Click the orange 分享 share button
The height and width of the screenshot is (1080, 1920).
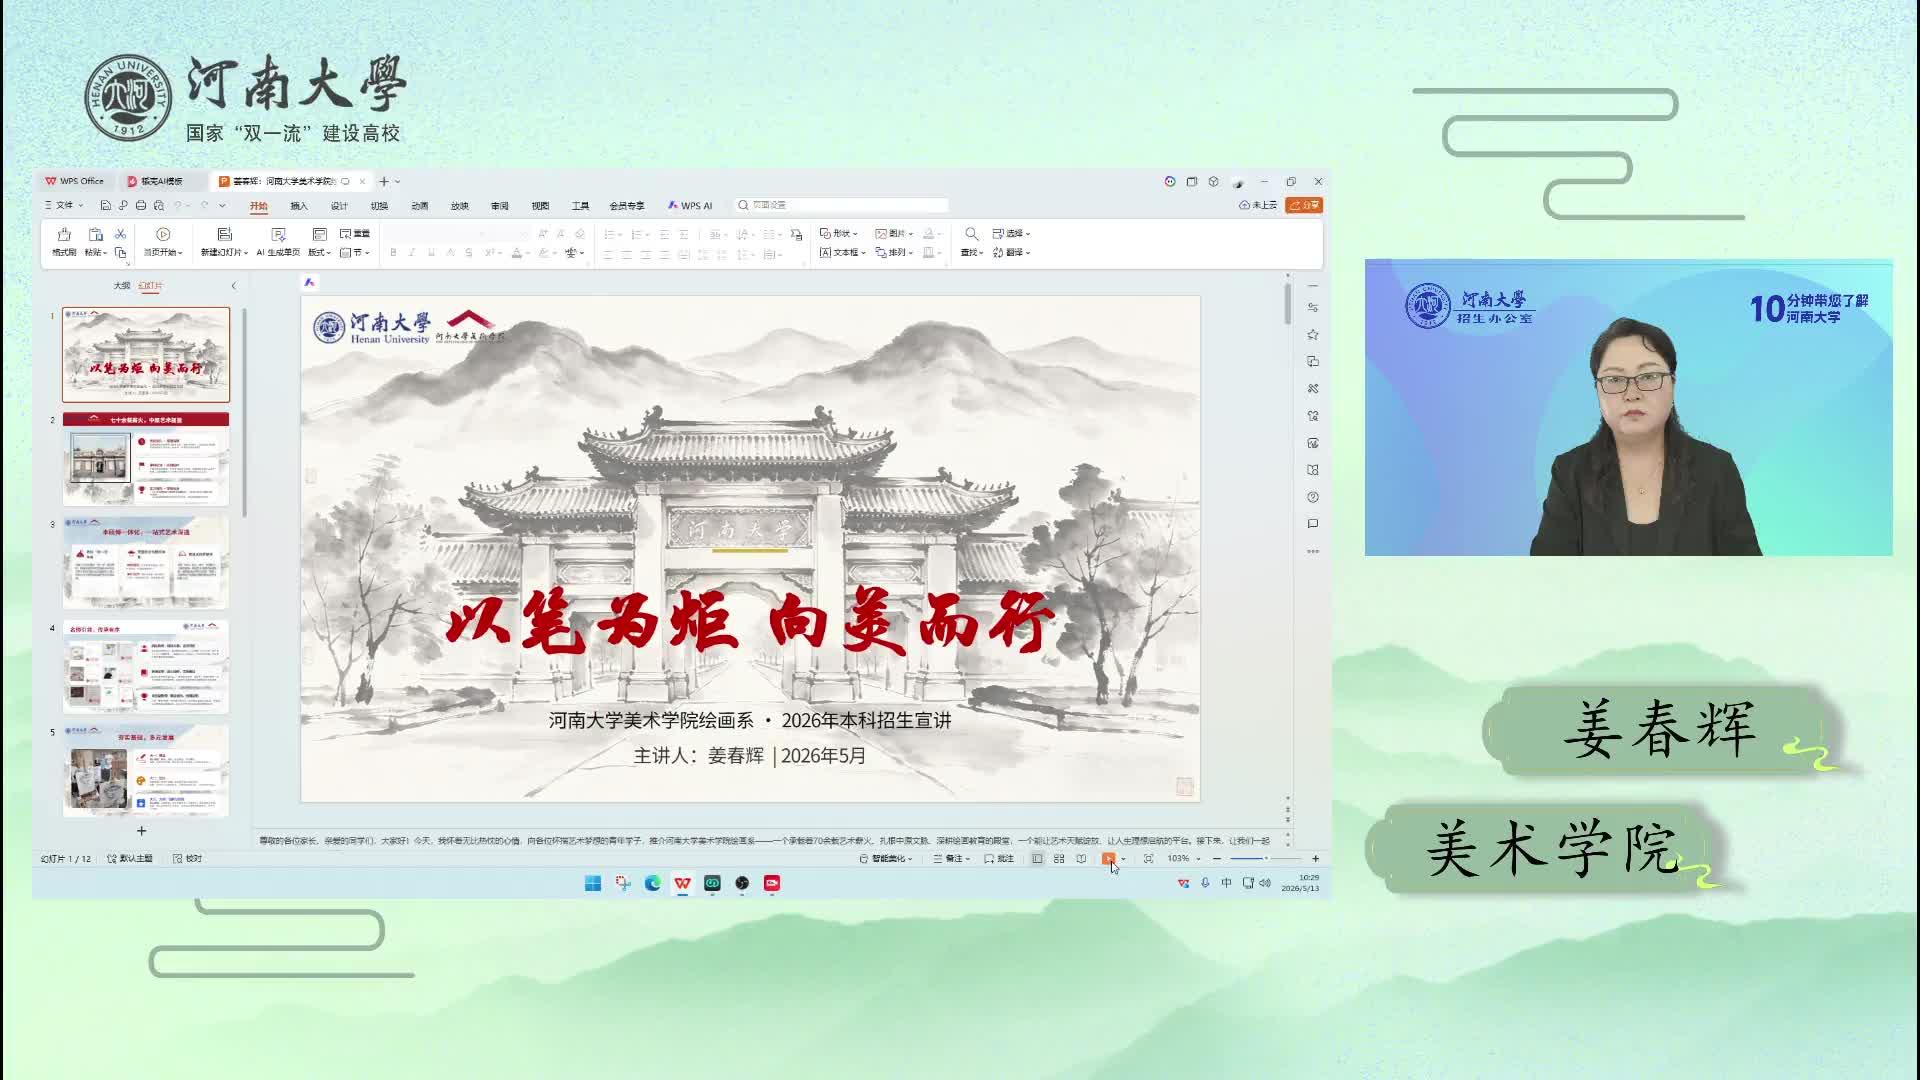1304,205
